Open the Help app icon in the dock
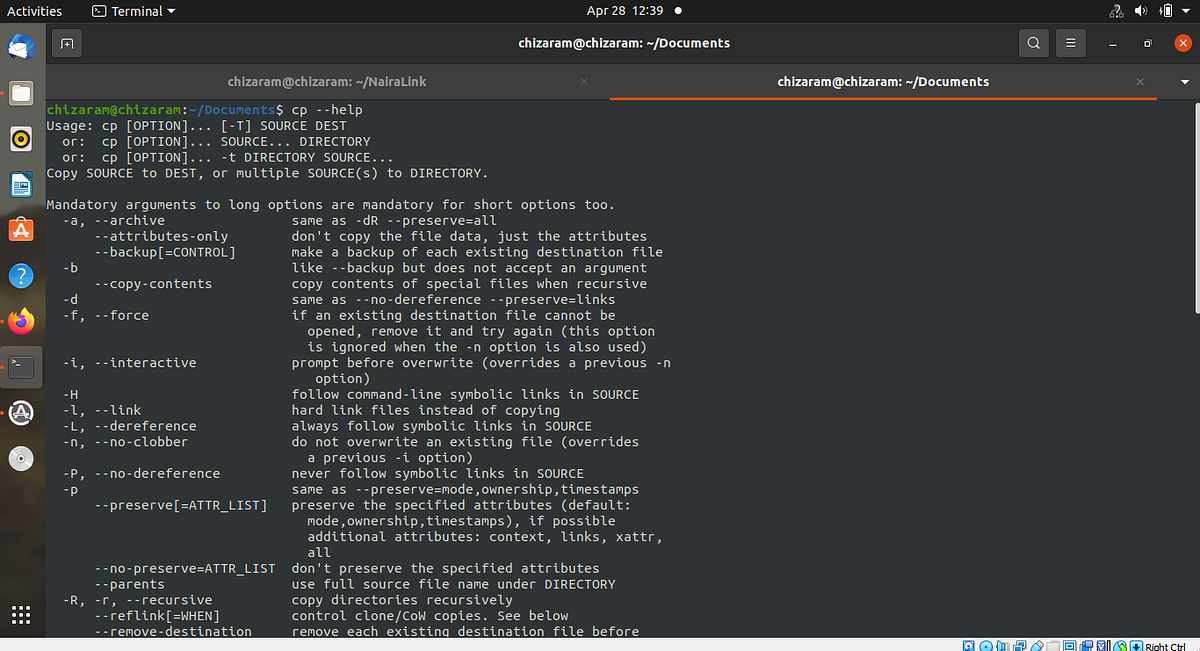The height and width of the screenshot is (651, 1200). pyautogui.click(x=21, y=275)
